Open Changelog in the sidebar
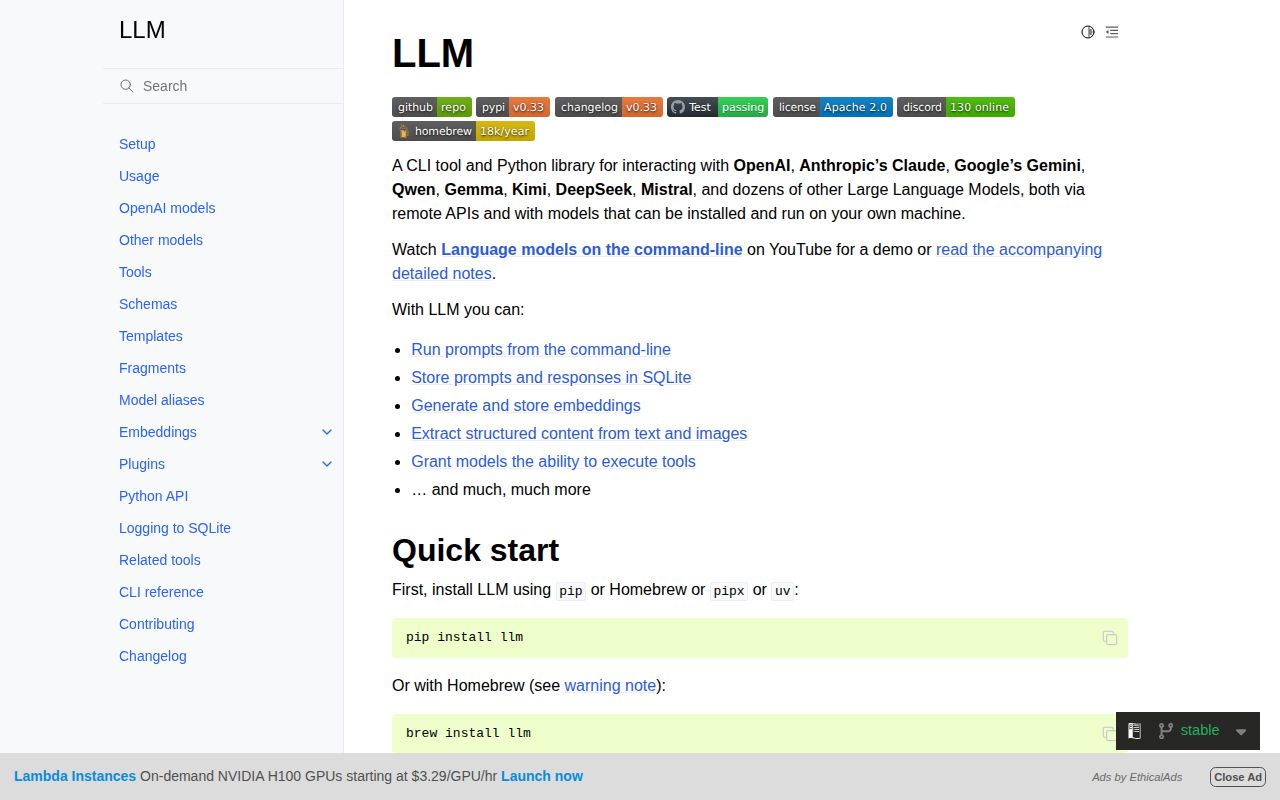1280x800 pixels. [x=153, y=656]
